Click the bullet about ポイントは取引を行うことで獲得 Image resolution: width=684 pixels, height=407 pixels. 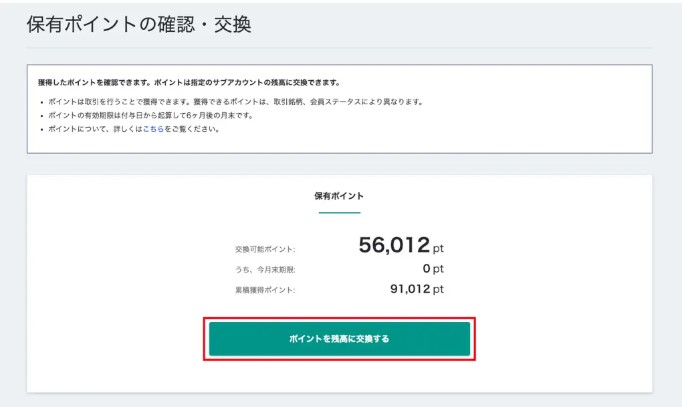pyautogui.click(x=230, y=101)
